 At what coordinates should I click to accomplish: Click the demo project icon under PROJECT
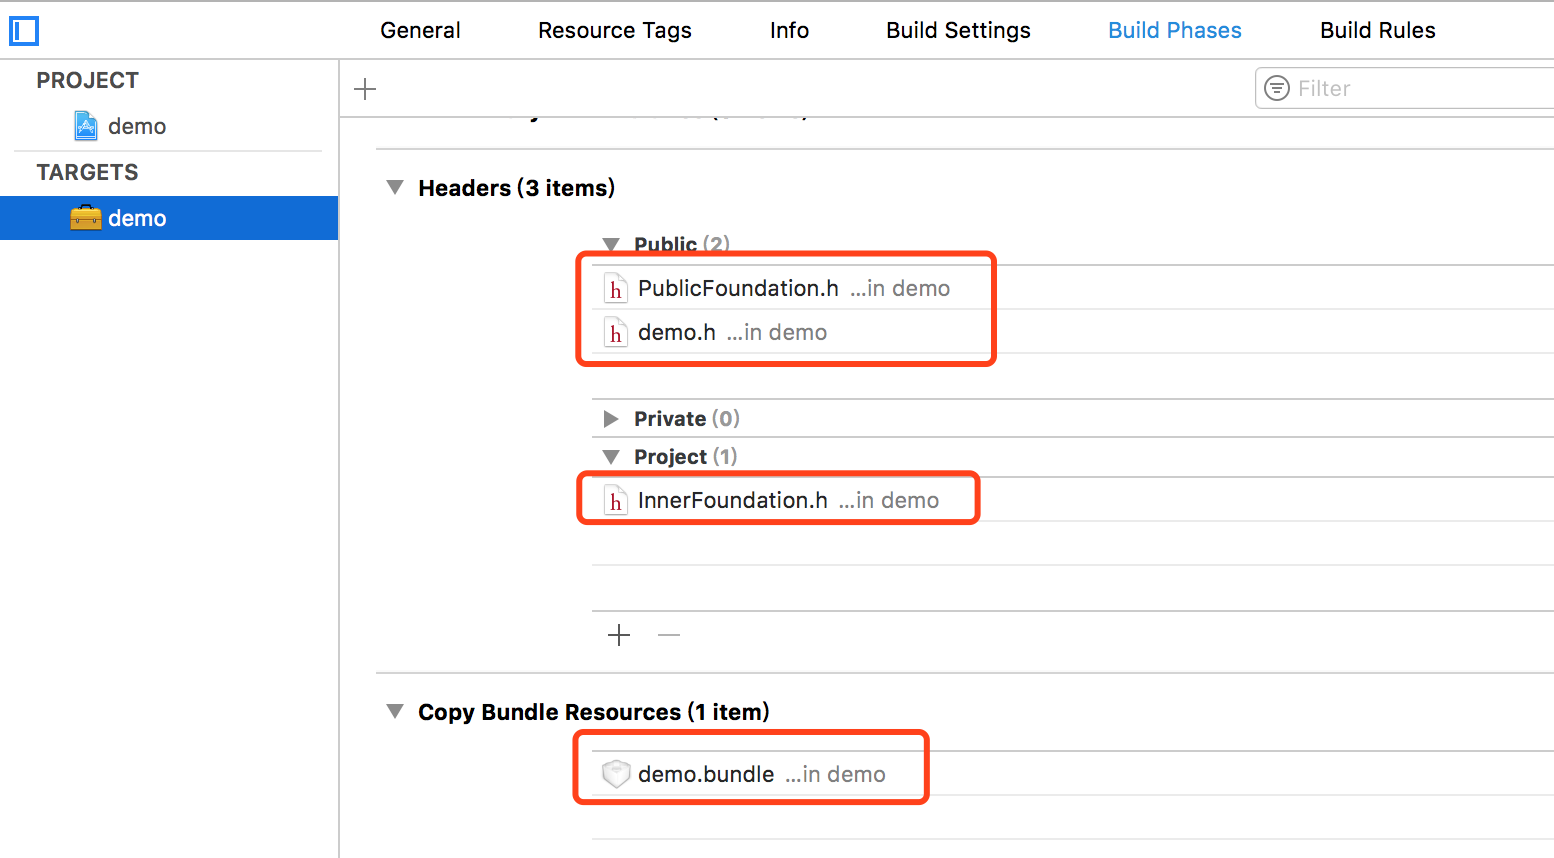tap(88, 126)
